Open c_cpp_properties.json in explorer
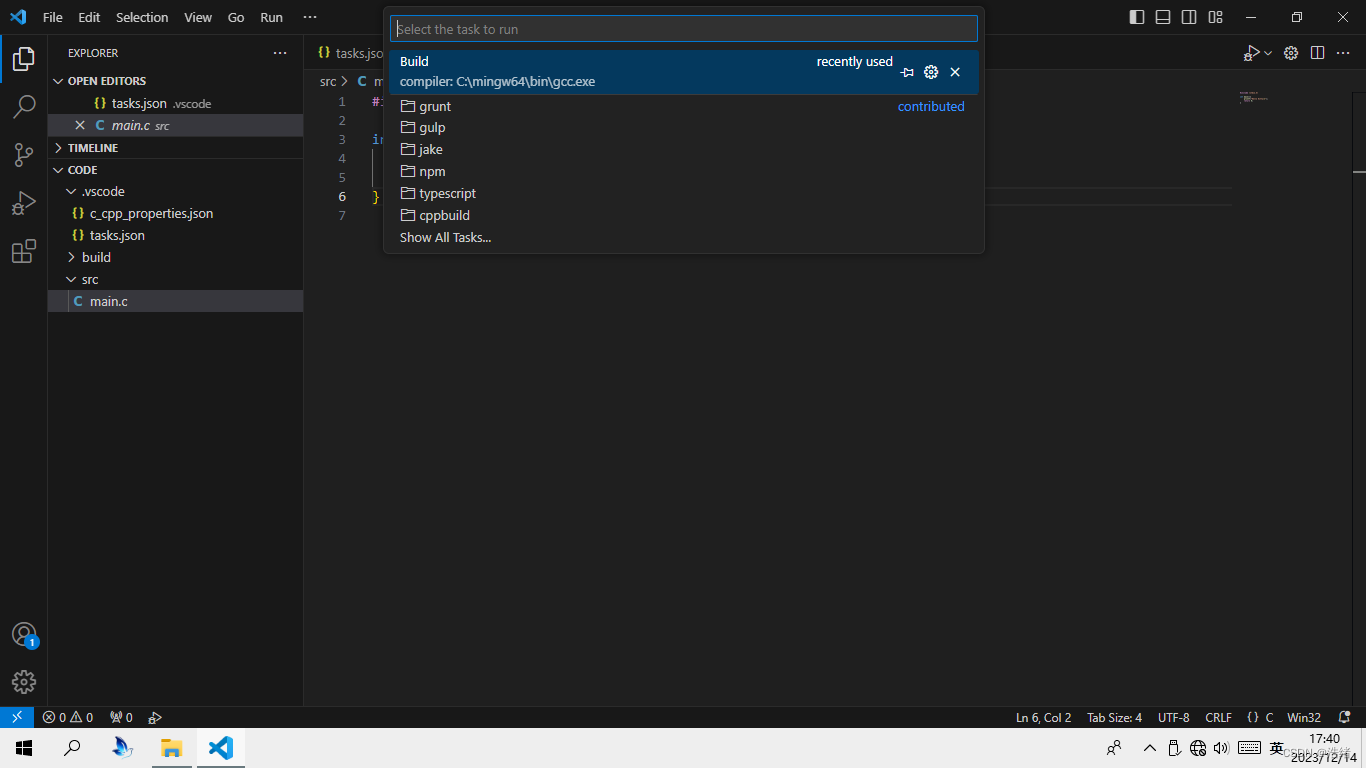Image resolution: width=1366 pixels, height=768 pixels. point(151,213)
